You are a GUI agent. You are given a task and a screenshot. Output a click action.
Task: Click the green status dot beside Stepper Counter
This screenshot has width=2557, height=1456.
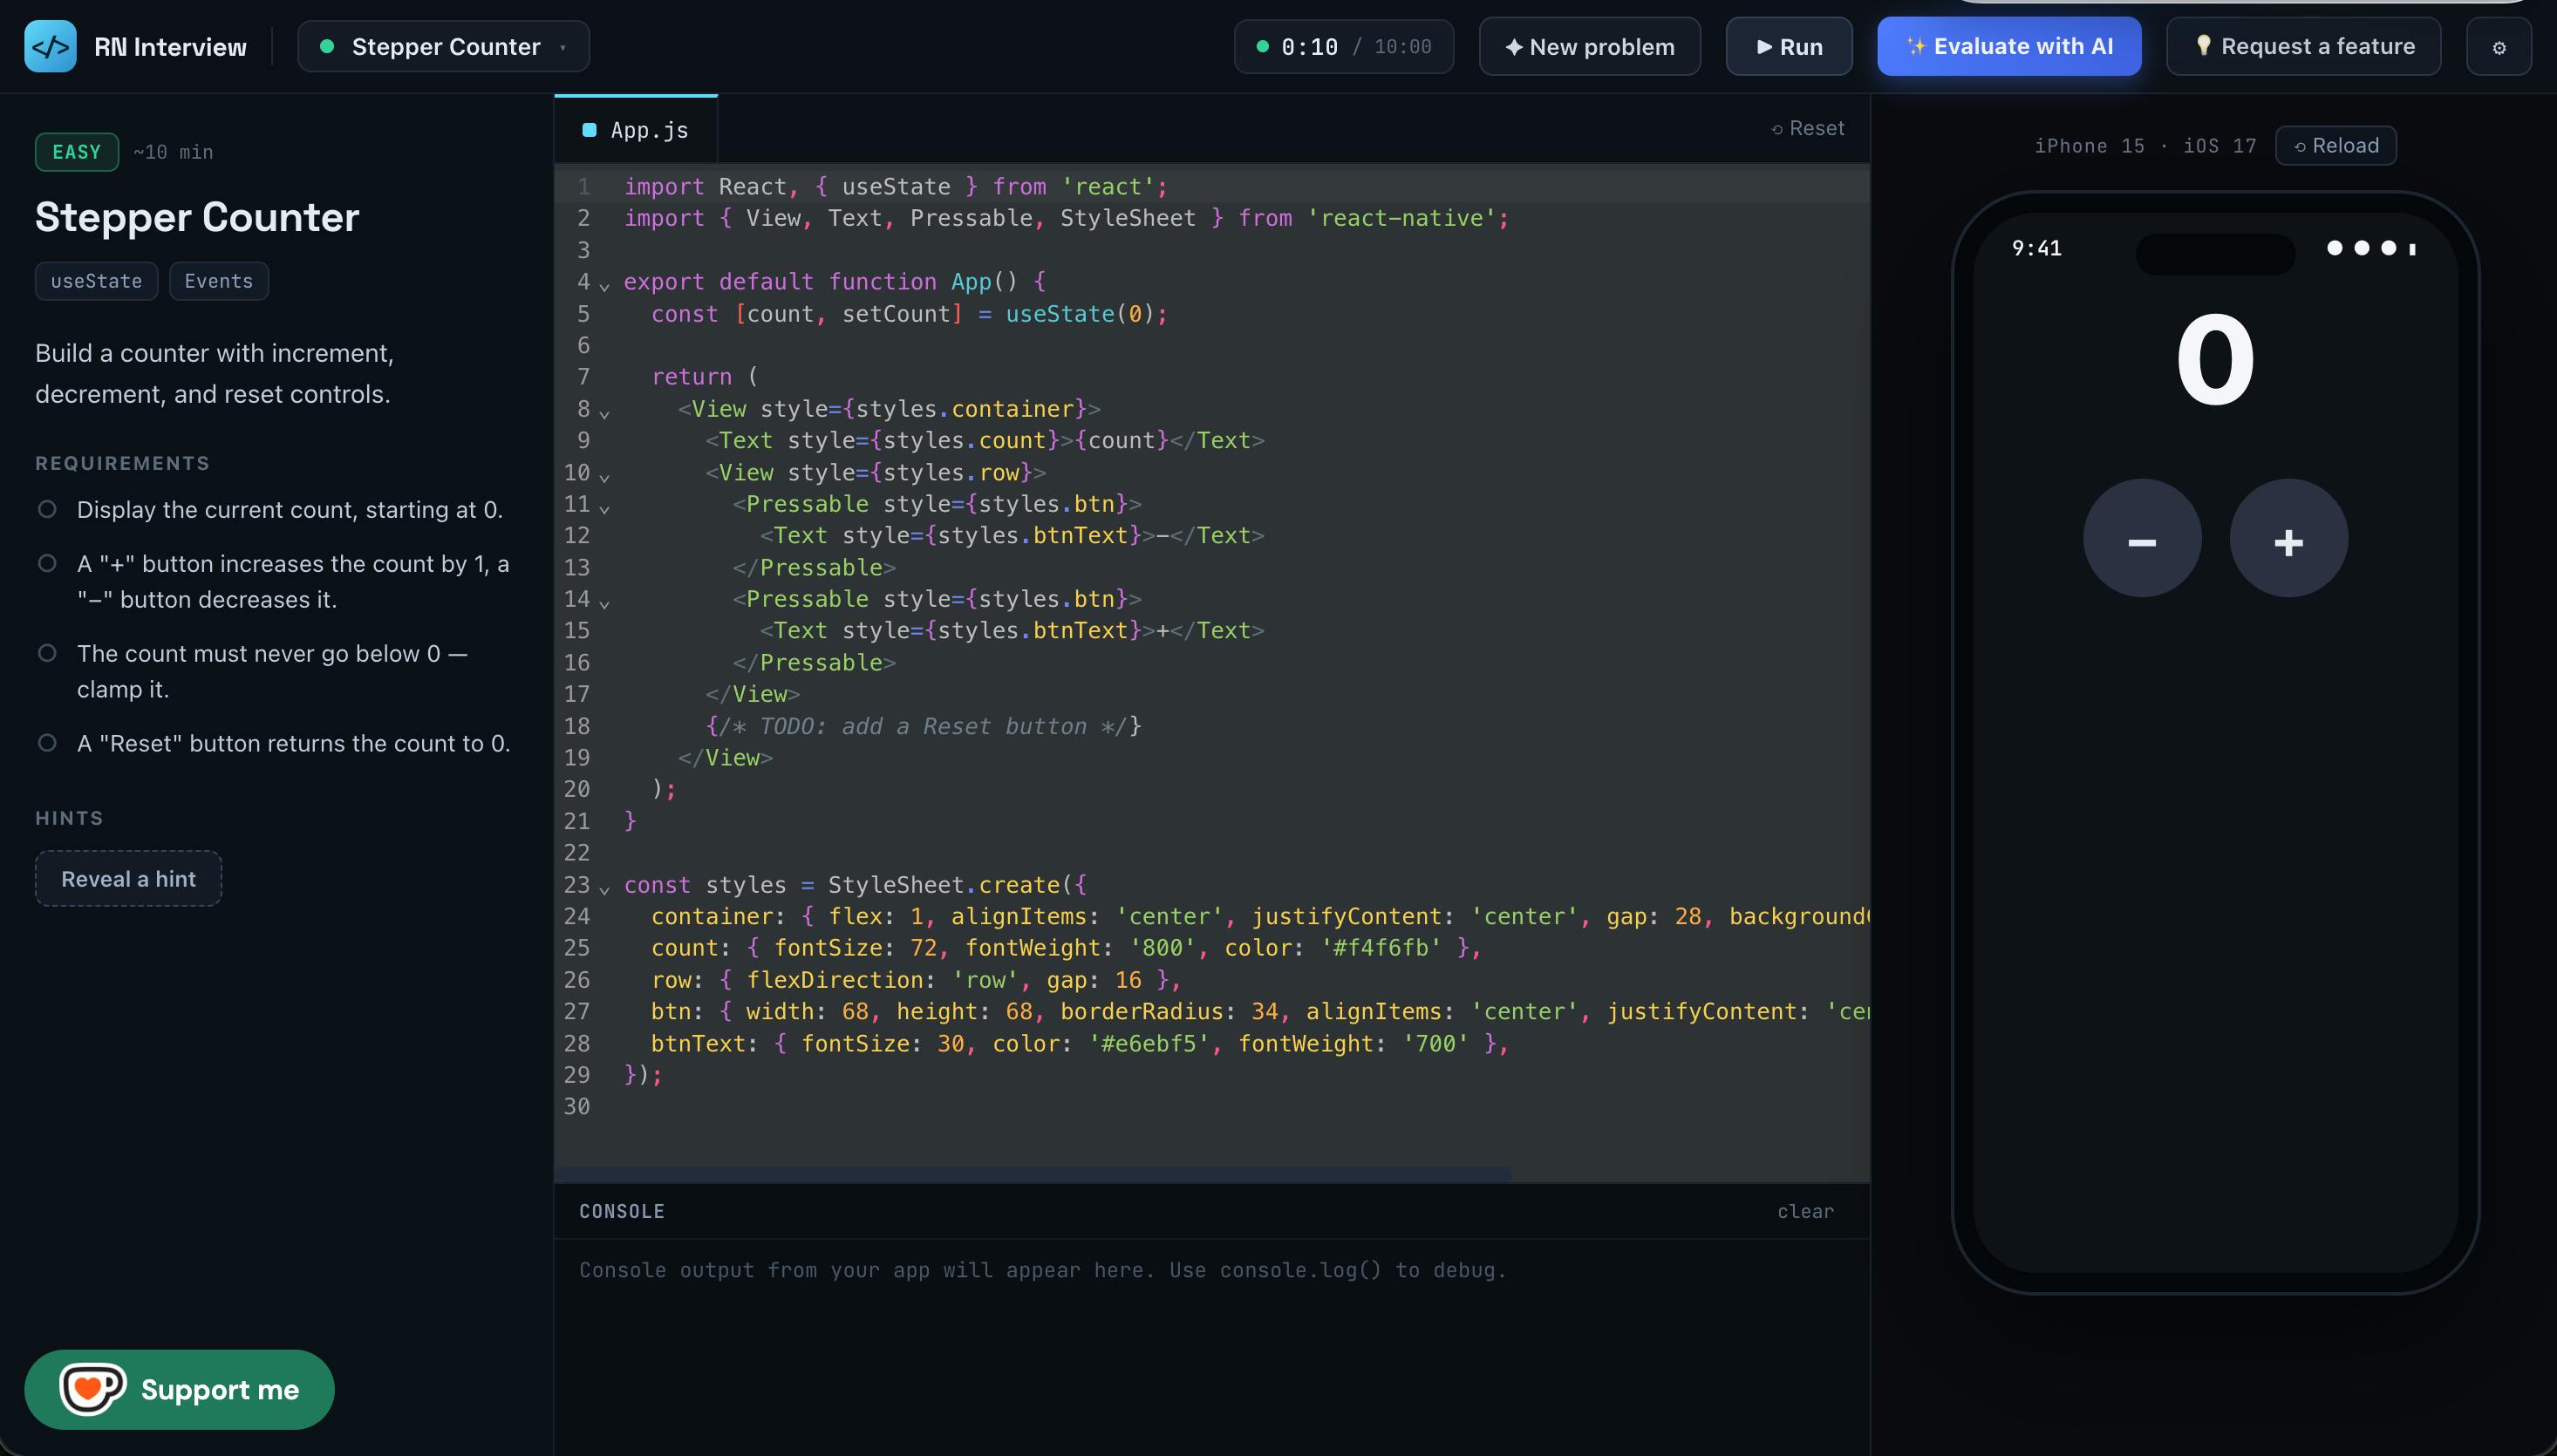(326, 46)
